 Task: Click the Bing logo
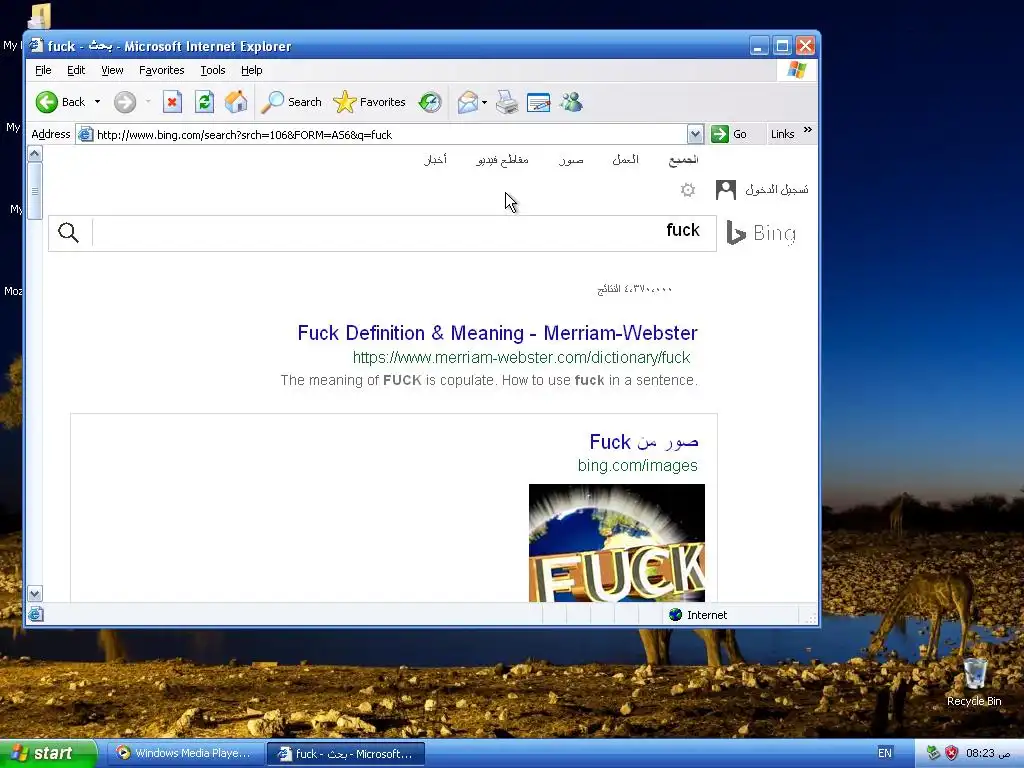[761, 233]
